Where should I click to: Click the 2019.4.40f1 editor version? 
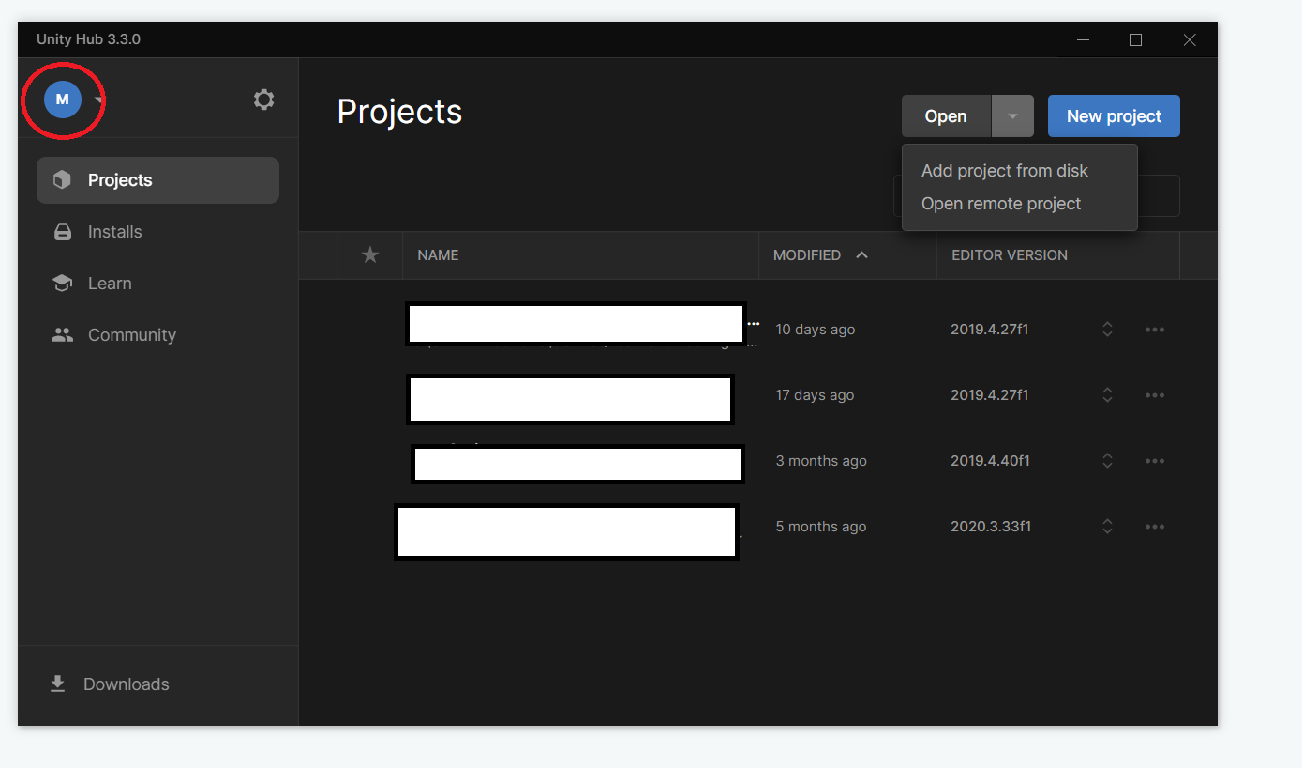990,461
